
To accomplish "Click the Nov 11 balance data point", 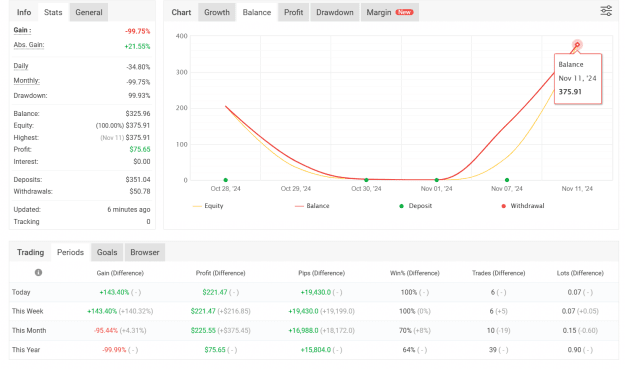I will 577,45.
